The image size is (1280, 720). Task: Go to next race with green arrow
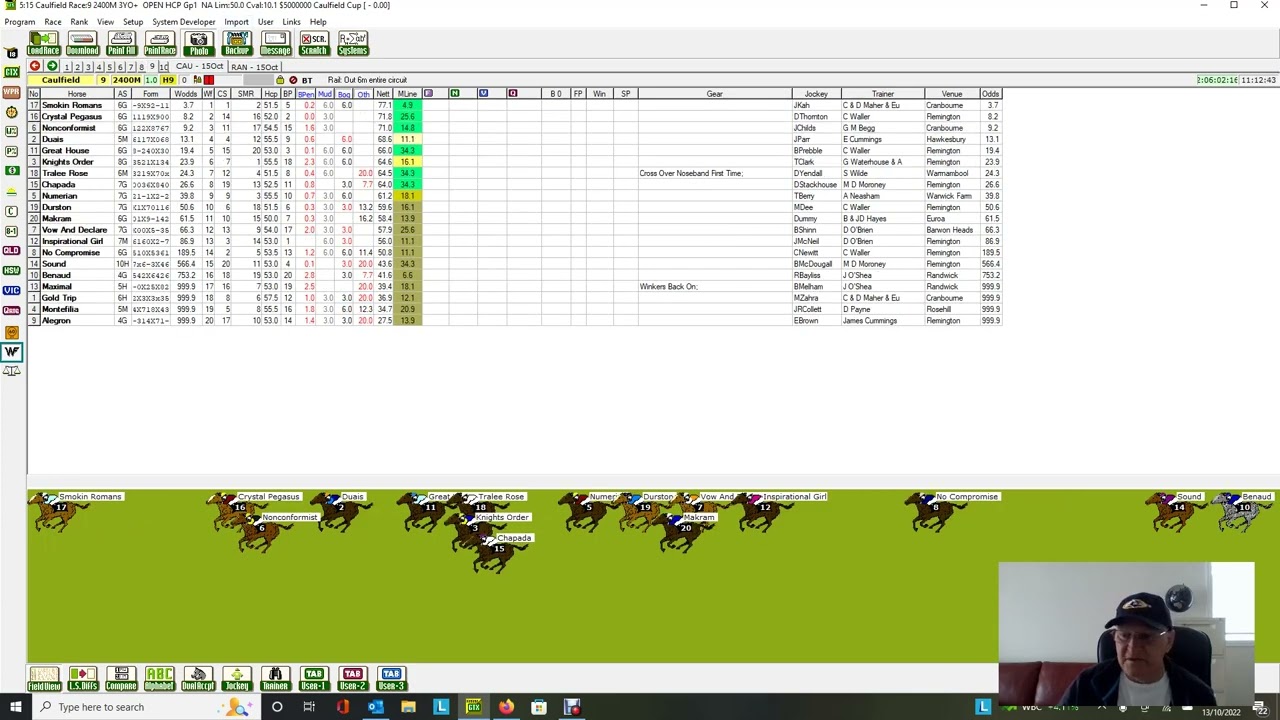coord(52,66)
